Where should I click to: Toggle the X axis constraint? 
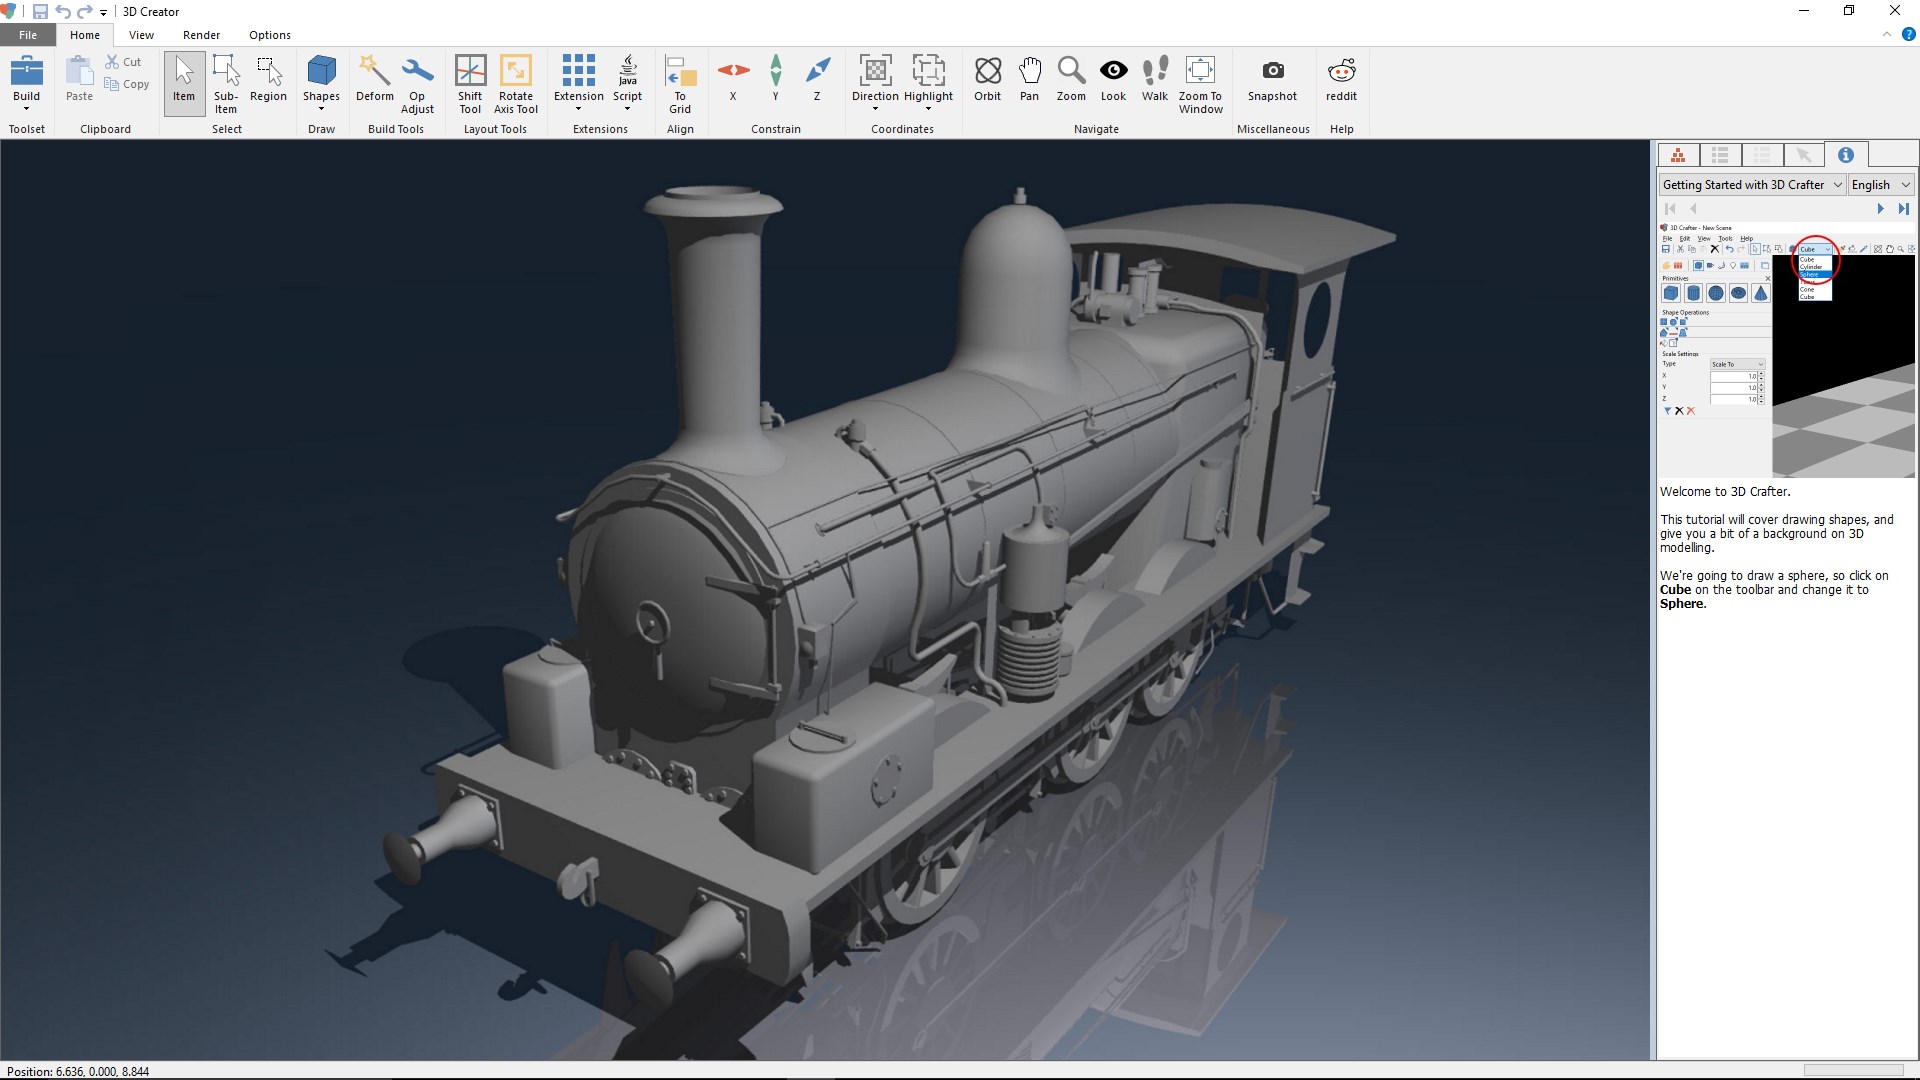tap(733, 83)
